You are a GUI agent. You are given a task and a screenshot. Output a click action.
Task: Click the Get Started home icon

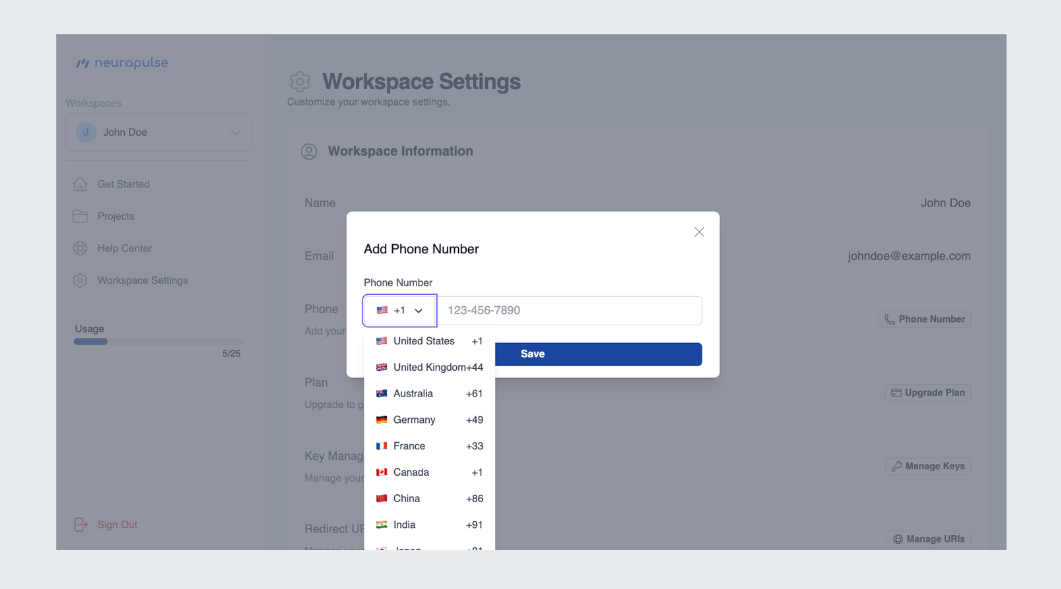tap(80, 183)
